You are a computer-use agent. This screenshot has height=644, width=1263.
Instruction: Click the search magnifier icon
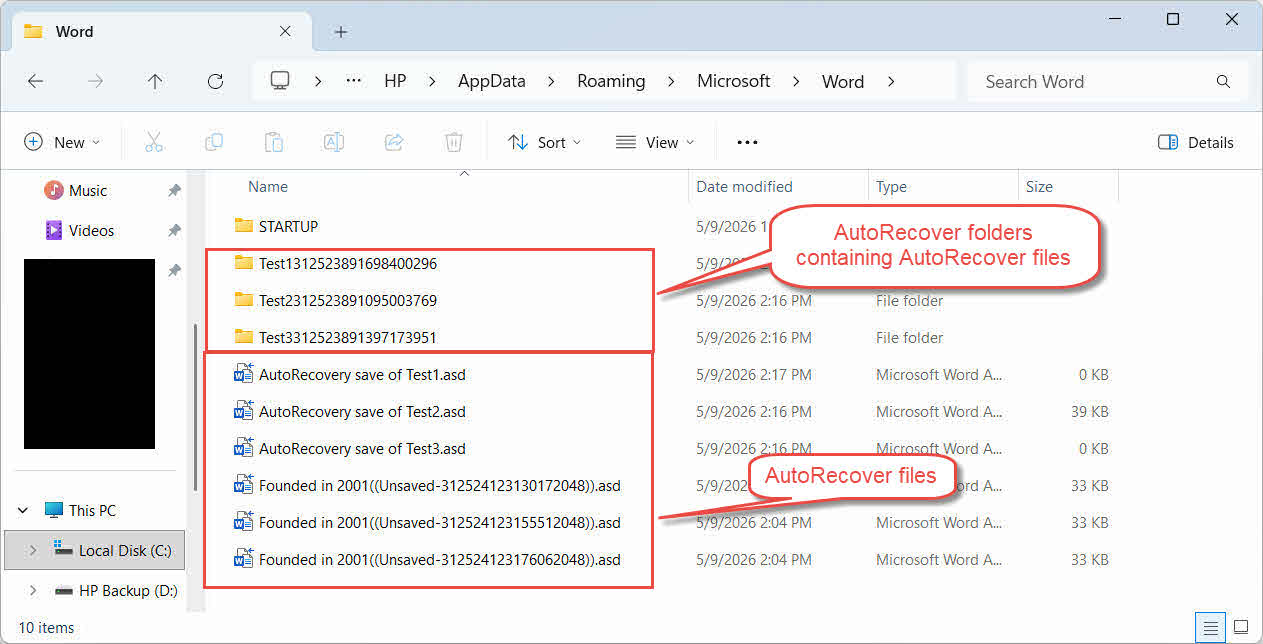[1222, 82]
